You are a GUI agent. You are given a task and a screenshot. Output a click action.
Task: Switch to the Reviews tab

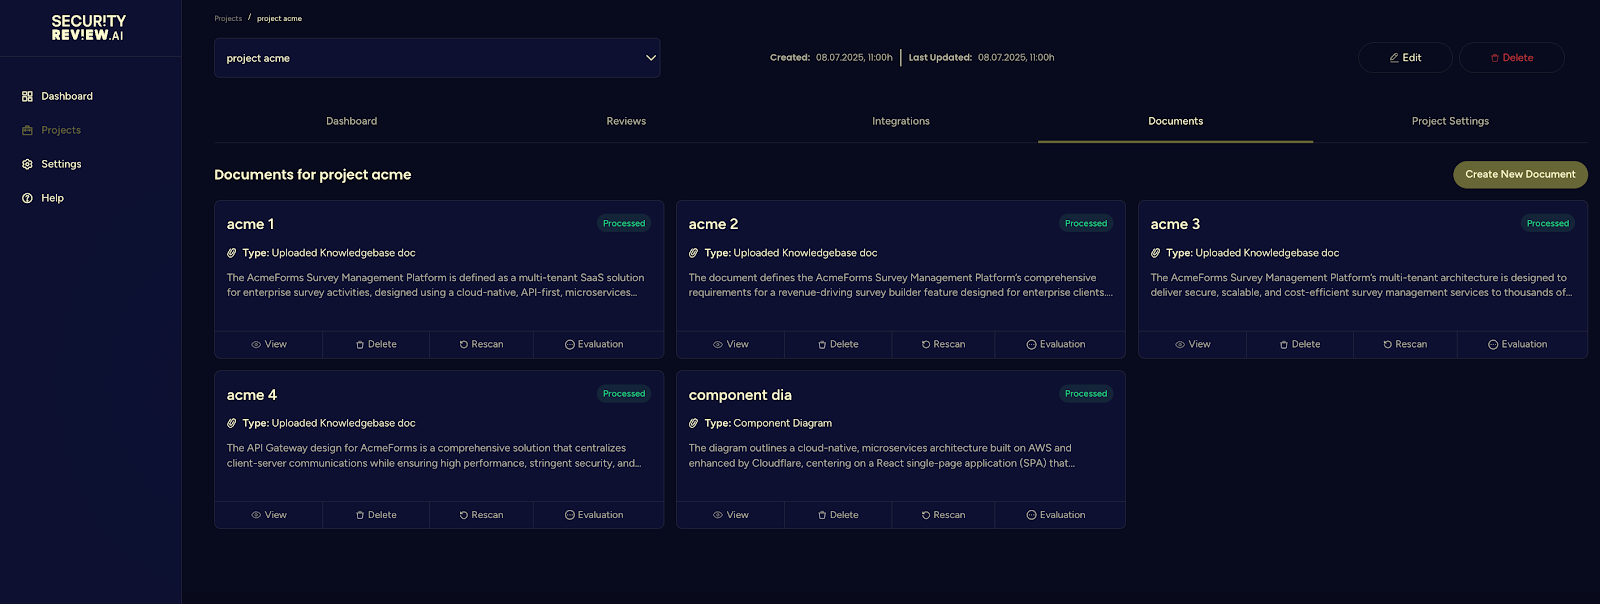pos(626,121)
